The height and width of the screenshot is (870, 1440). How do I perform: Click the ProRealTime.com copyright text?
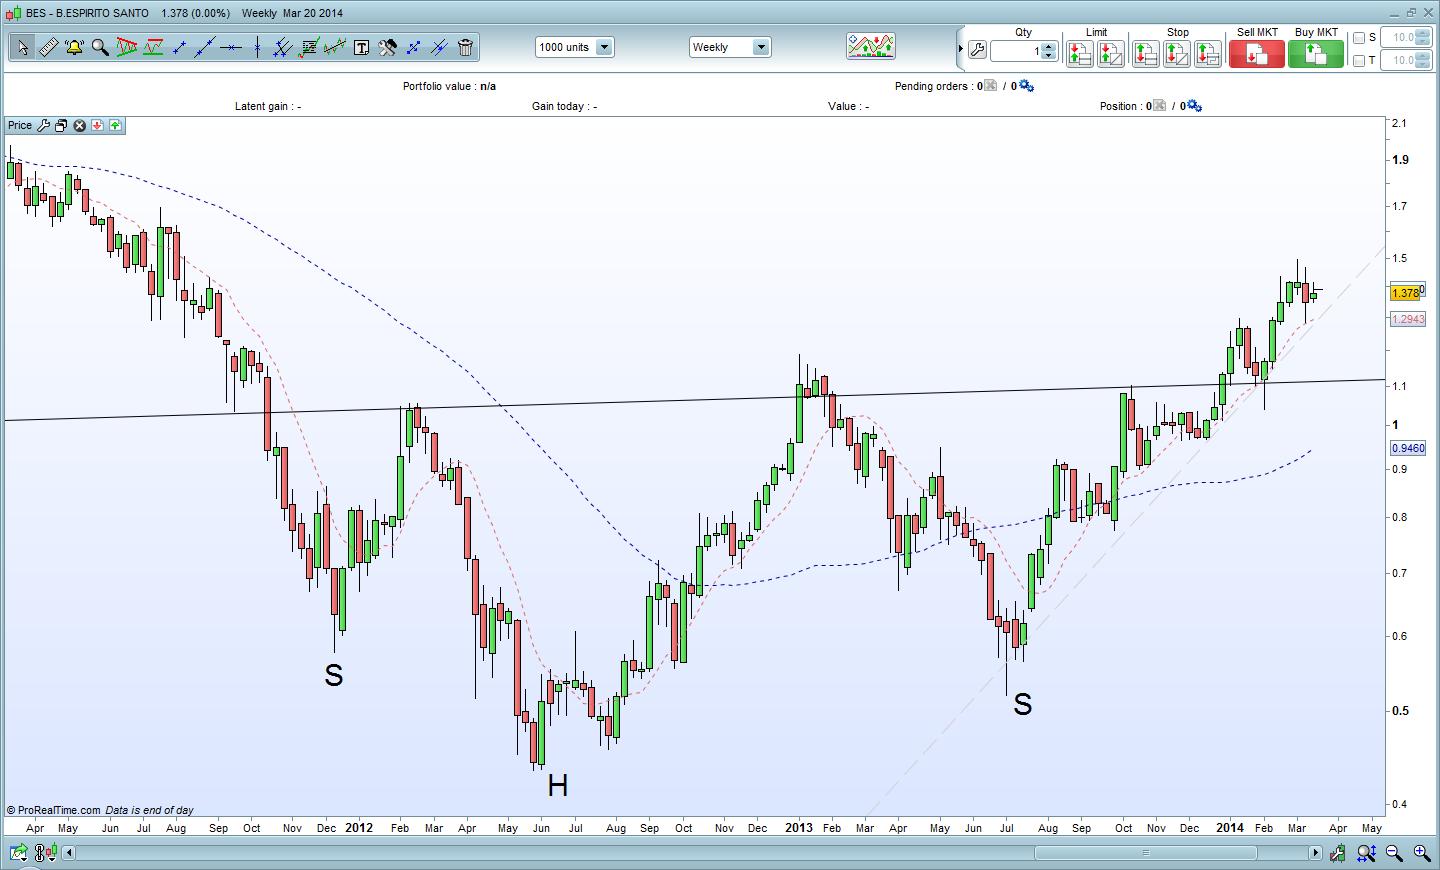pyautogui.click(x=54, y=811)
